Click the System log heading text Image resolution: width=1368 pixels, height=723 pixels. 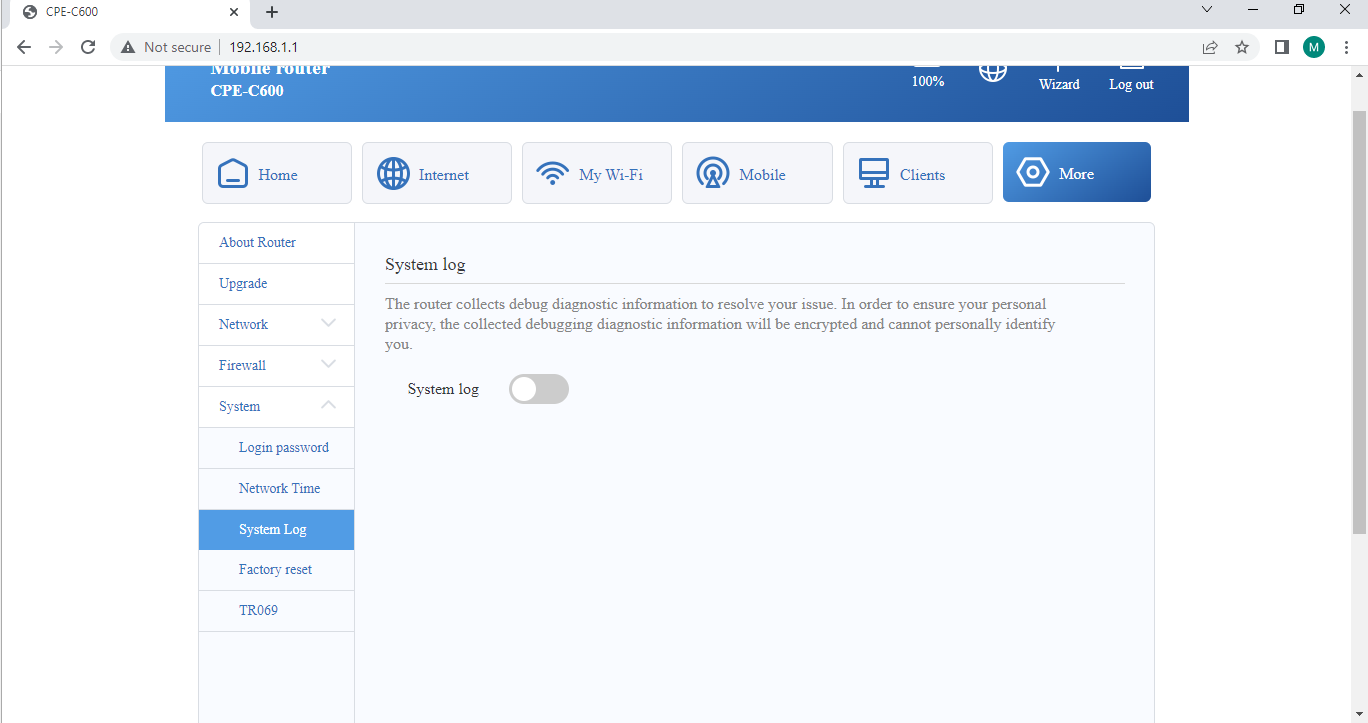click(425, 265)
